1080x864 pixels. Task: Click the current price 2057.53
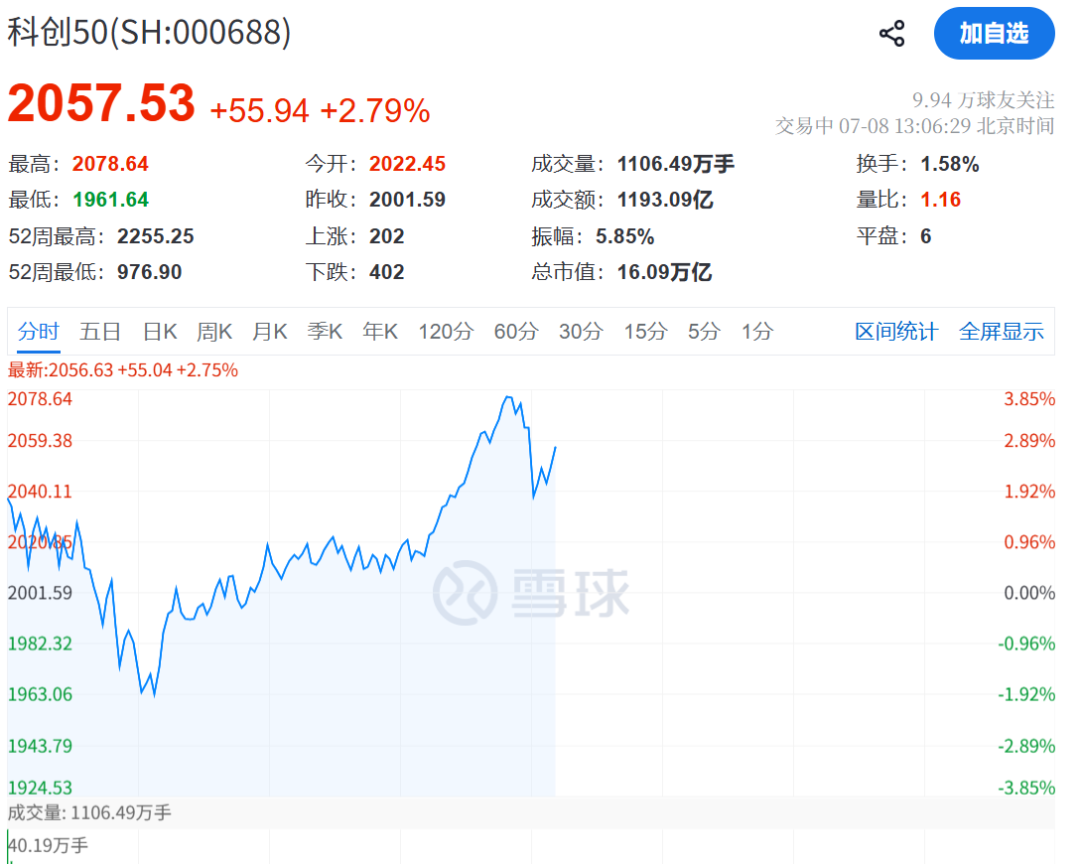coord(101,103)
